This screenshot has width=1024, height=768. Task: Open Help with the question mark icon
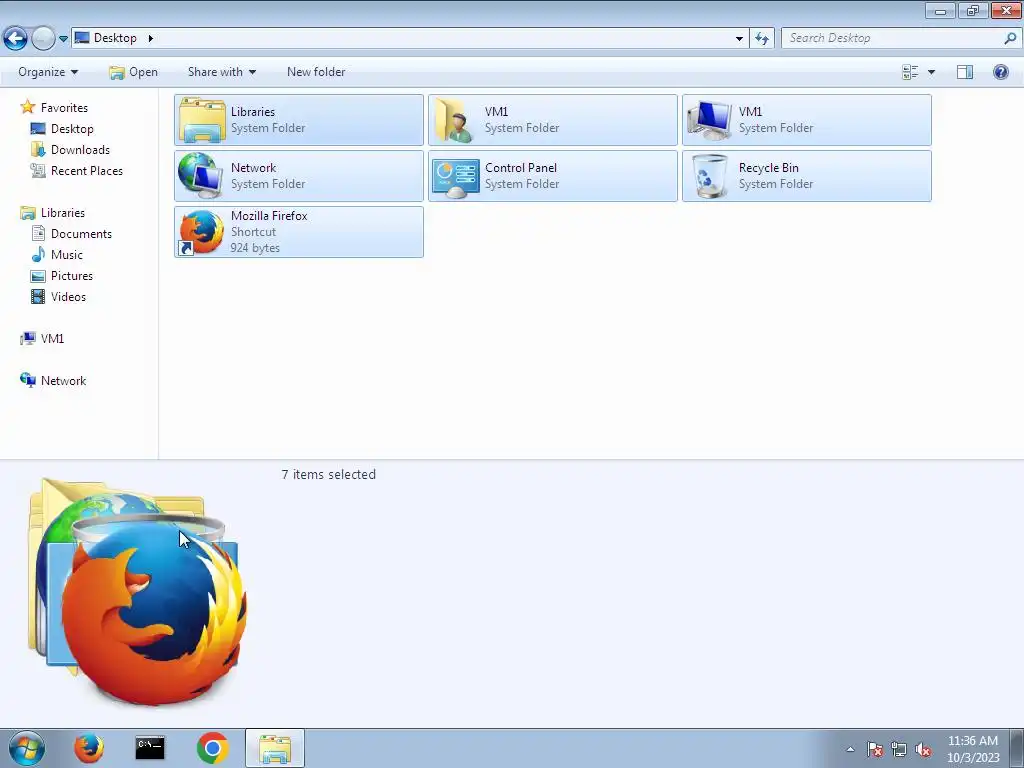pyautogui.click(x=1000, y=72)
